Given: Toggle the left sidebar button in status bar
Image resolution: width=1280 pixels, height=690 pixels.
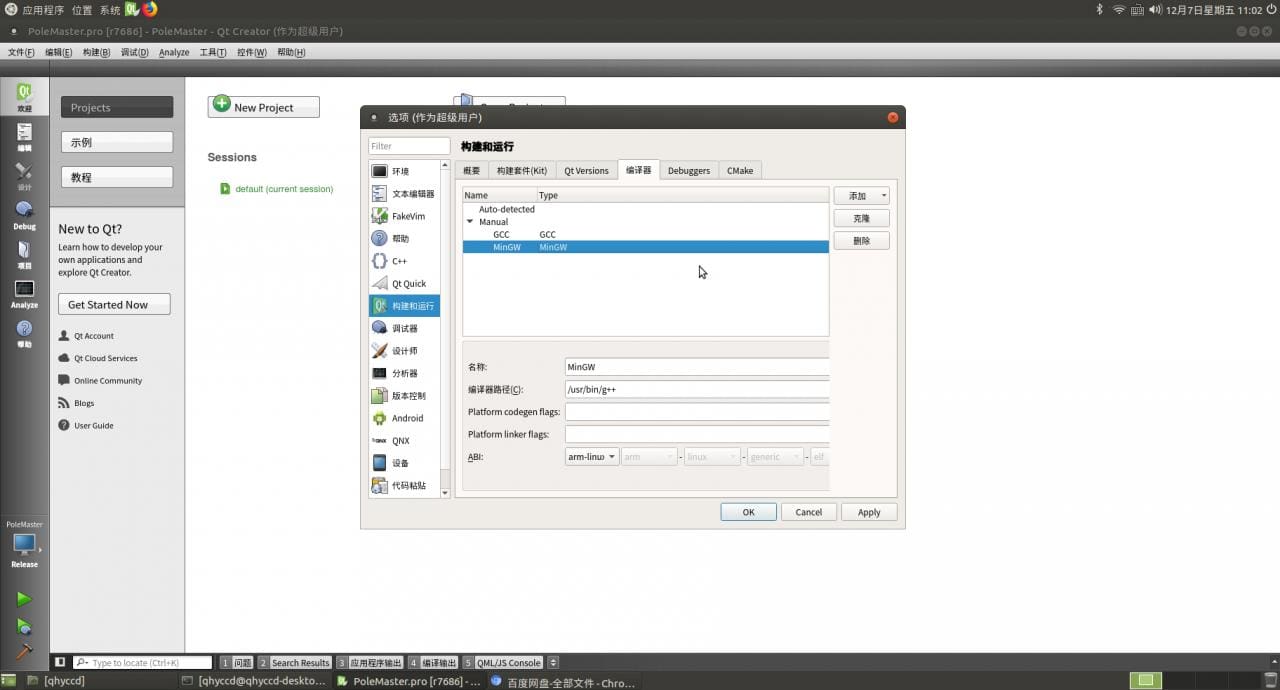Looking at the screenshot, I should (60, 662).
